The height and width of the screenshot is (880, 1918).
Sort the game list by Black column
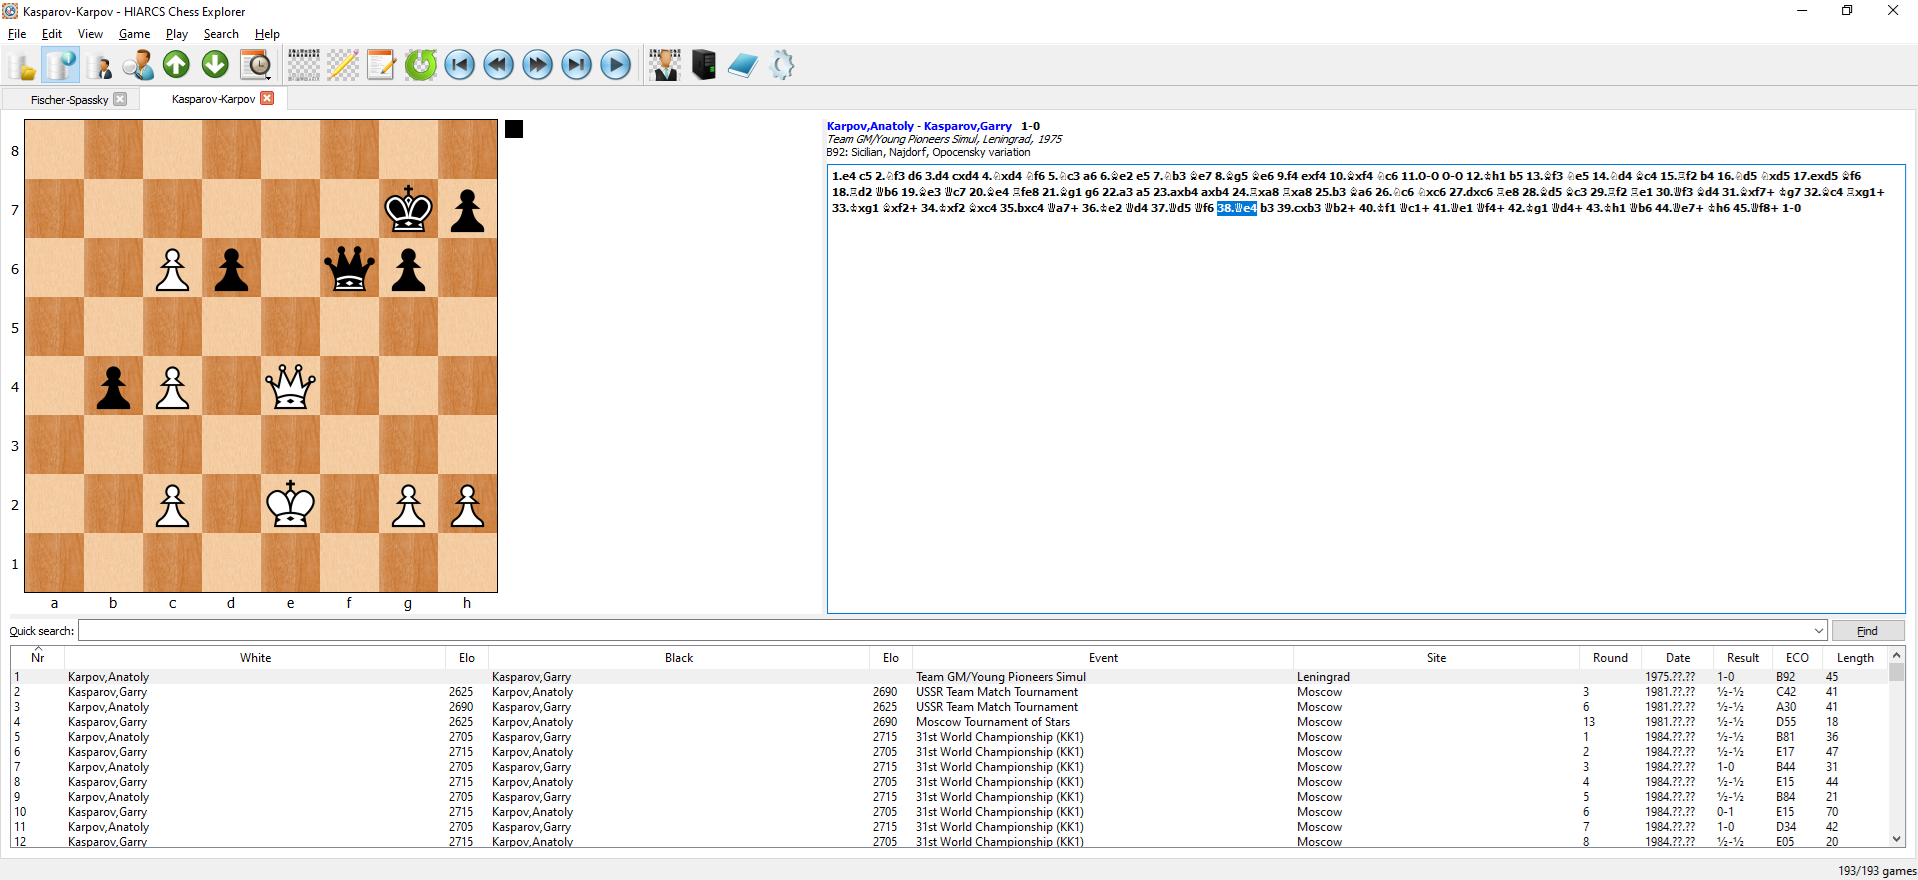[x=679, y=658]
